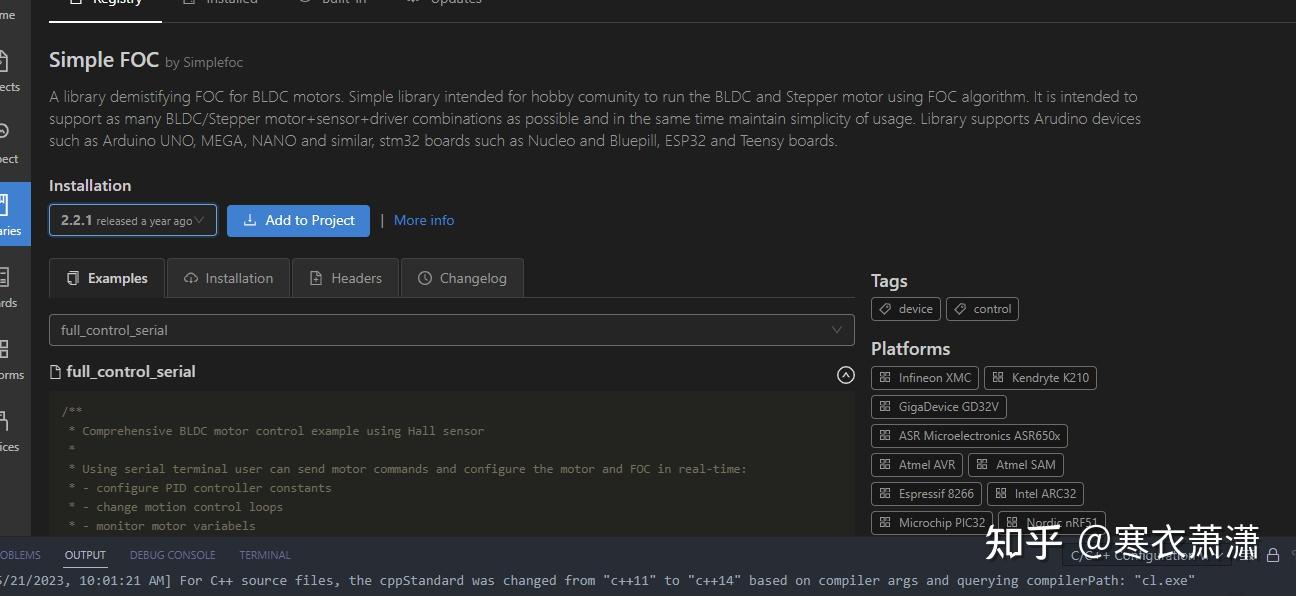Image resolution: width=1296 pixels, height=596 pixels.
Task: Open the Boards sidebar icon
Action: (x=5, y=284)
